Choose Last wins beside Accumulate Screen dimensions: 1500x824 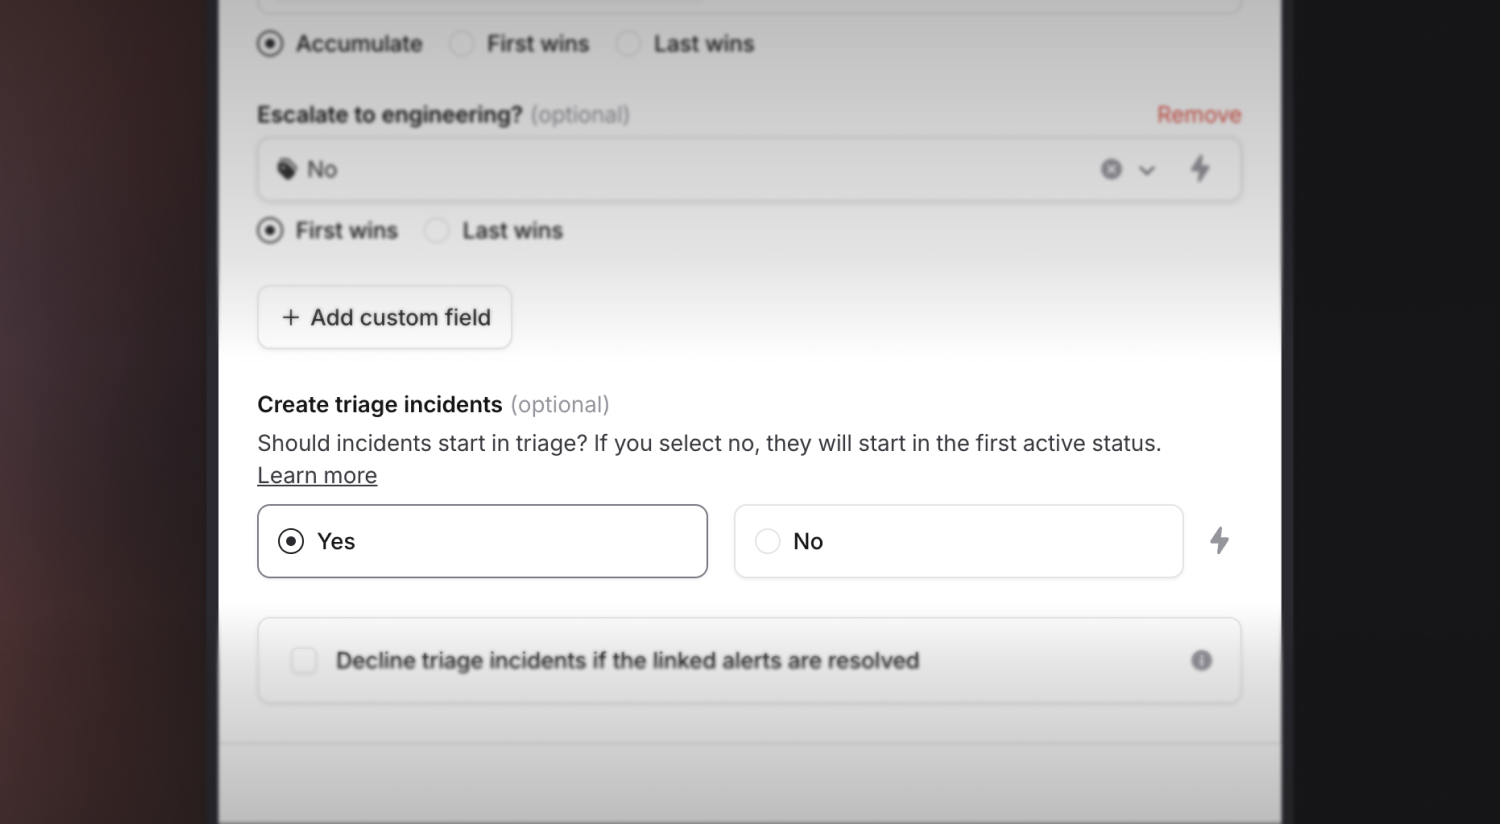pyautogui.click(x=628, y=44)
